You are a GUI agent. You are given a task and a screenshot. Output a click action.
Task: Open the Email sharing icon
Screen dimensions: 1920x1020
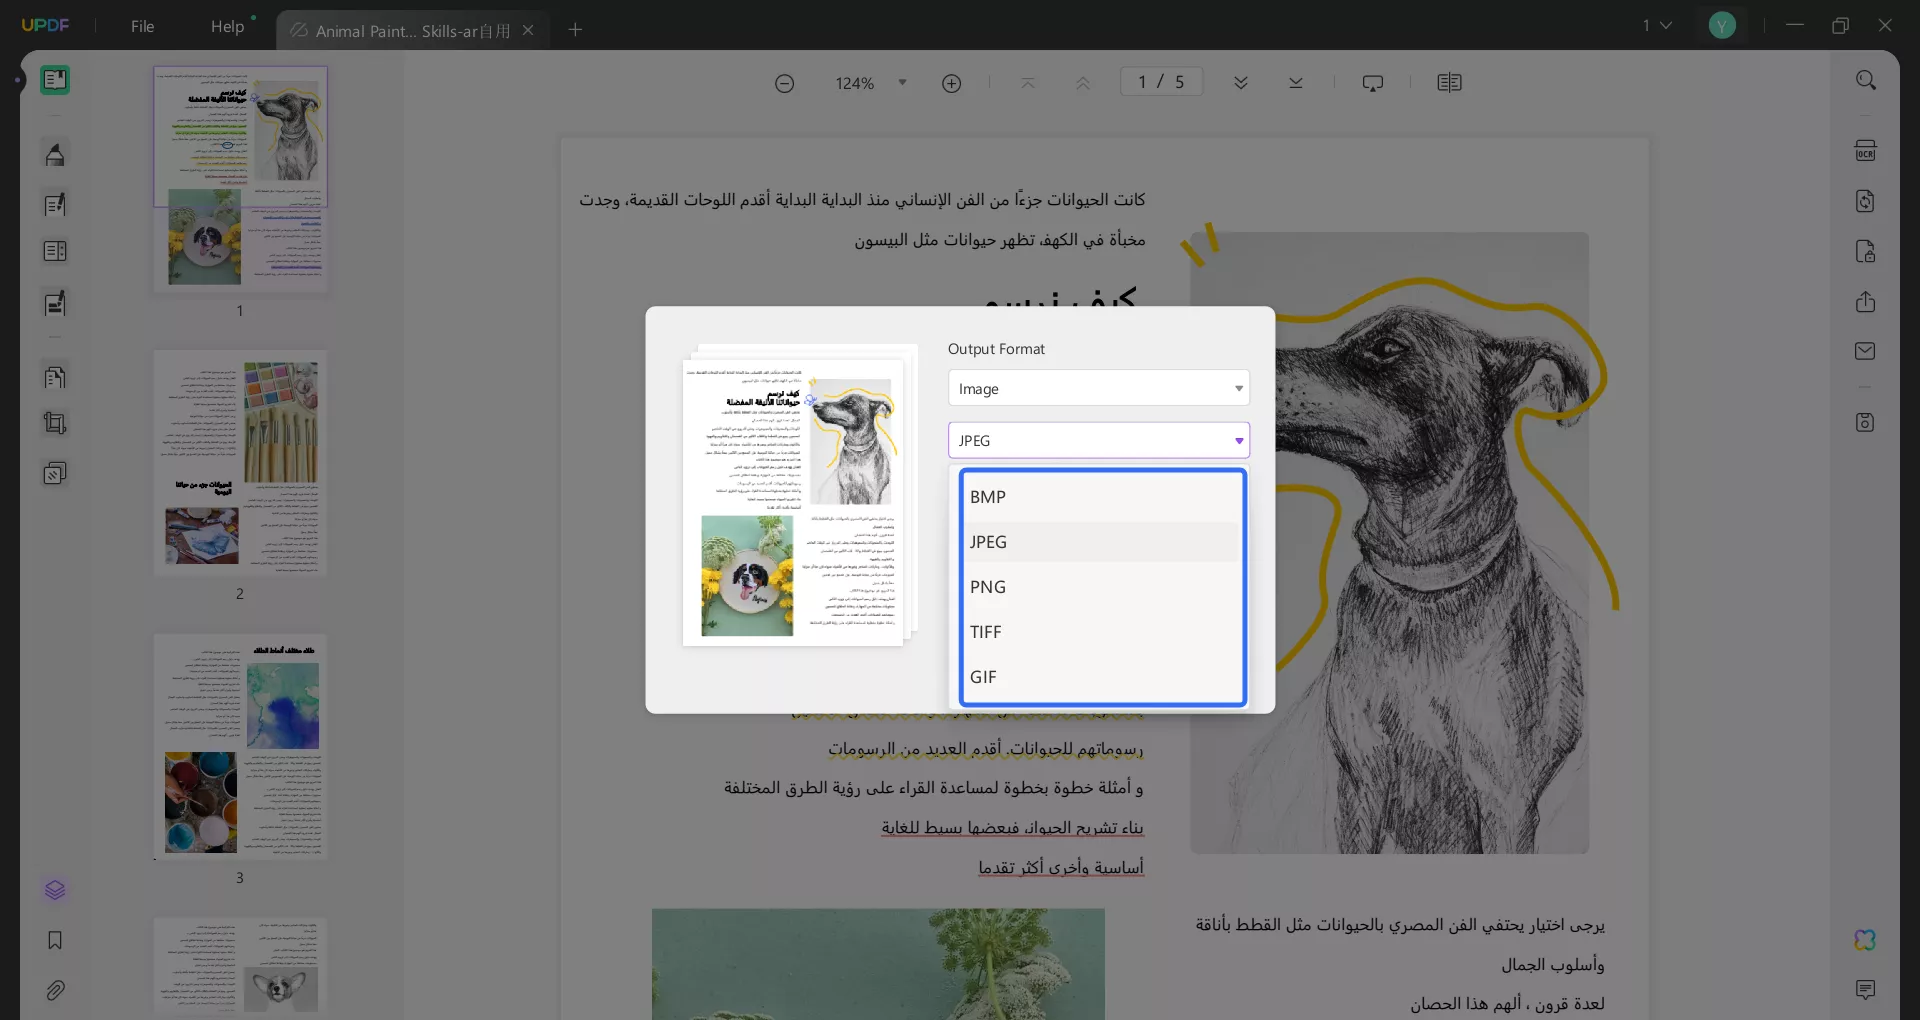[1867, 351]
